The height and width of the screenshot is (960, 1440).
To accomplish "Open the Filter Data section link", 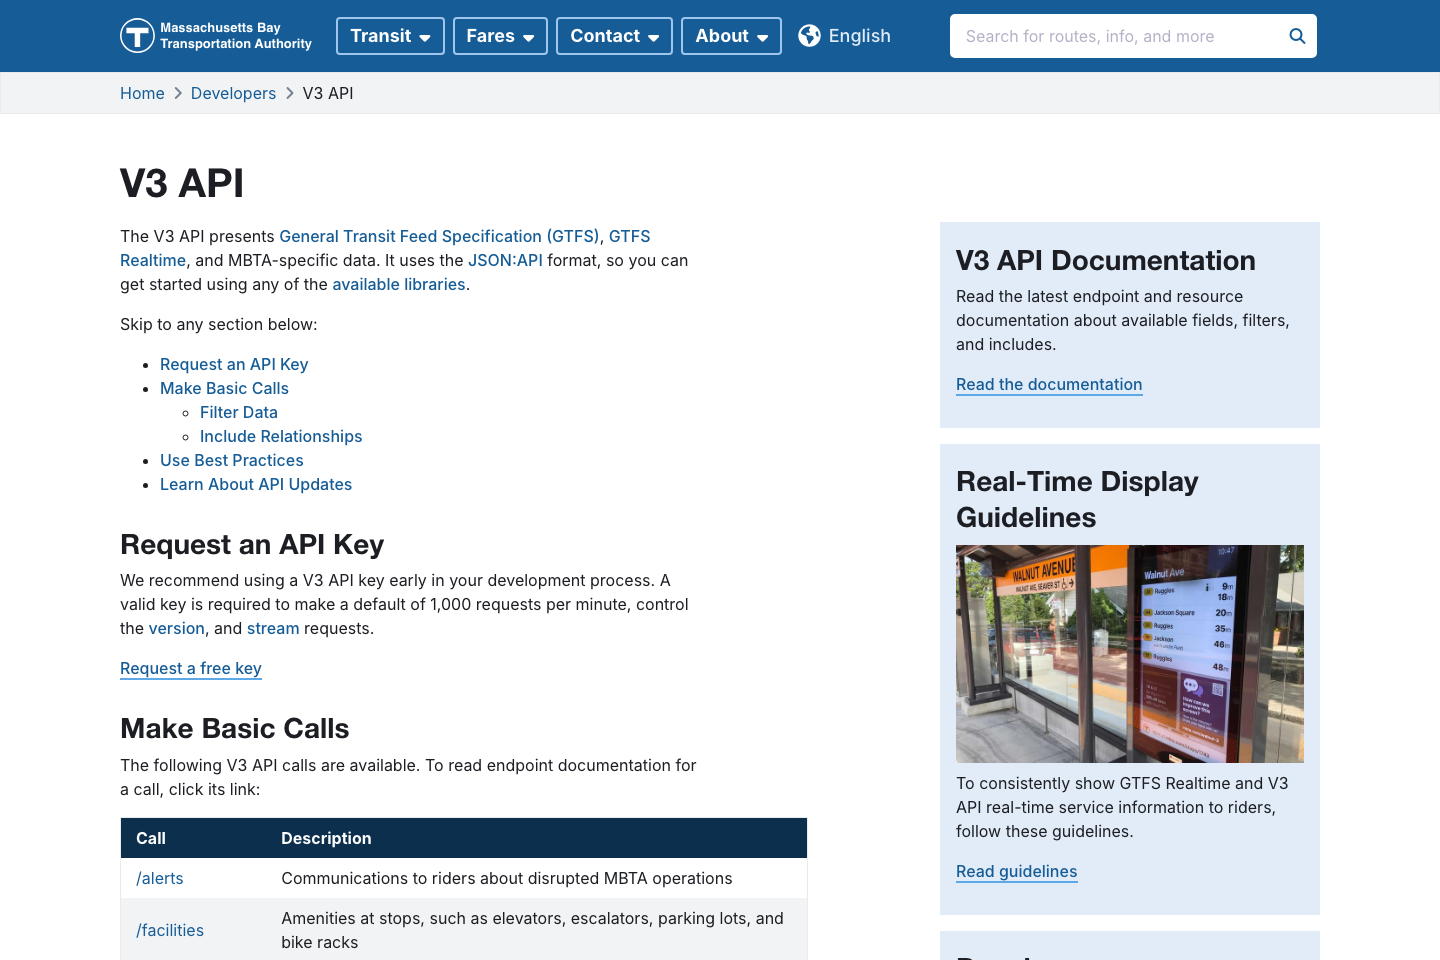I will coord(239,412).
